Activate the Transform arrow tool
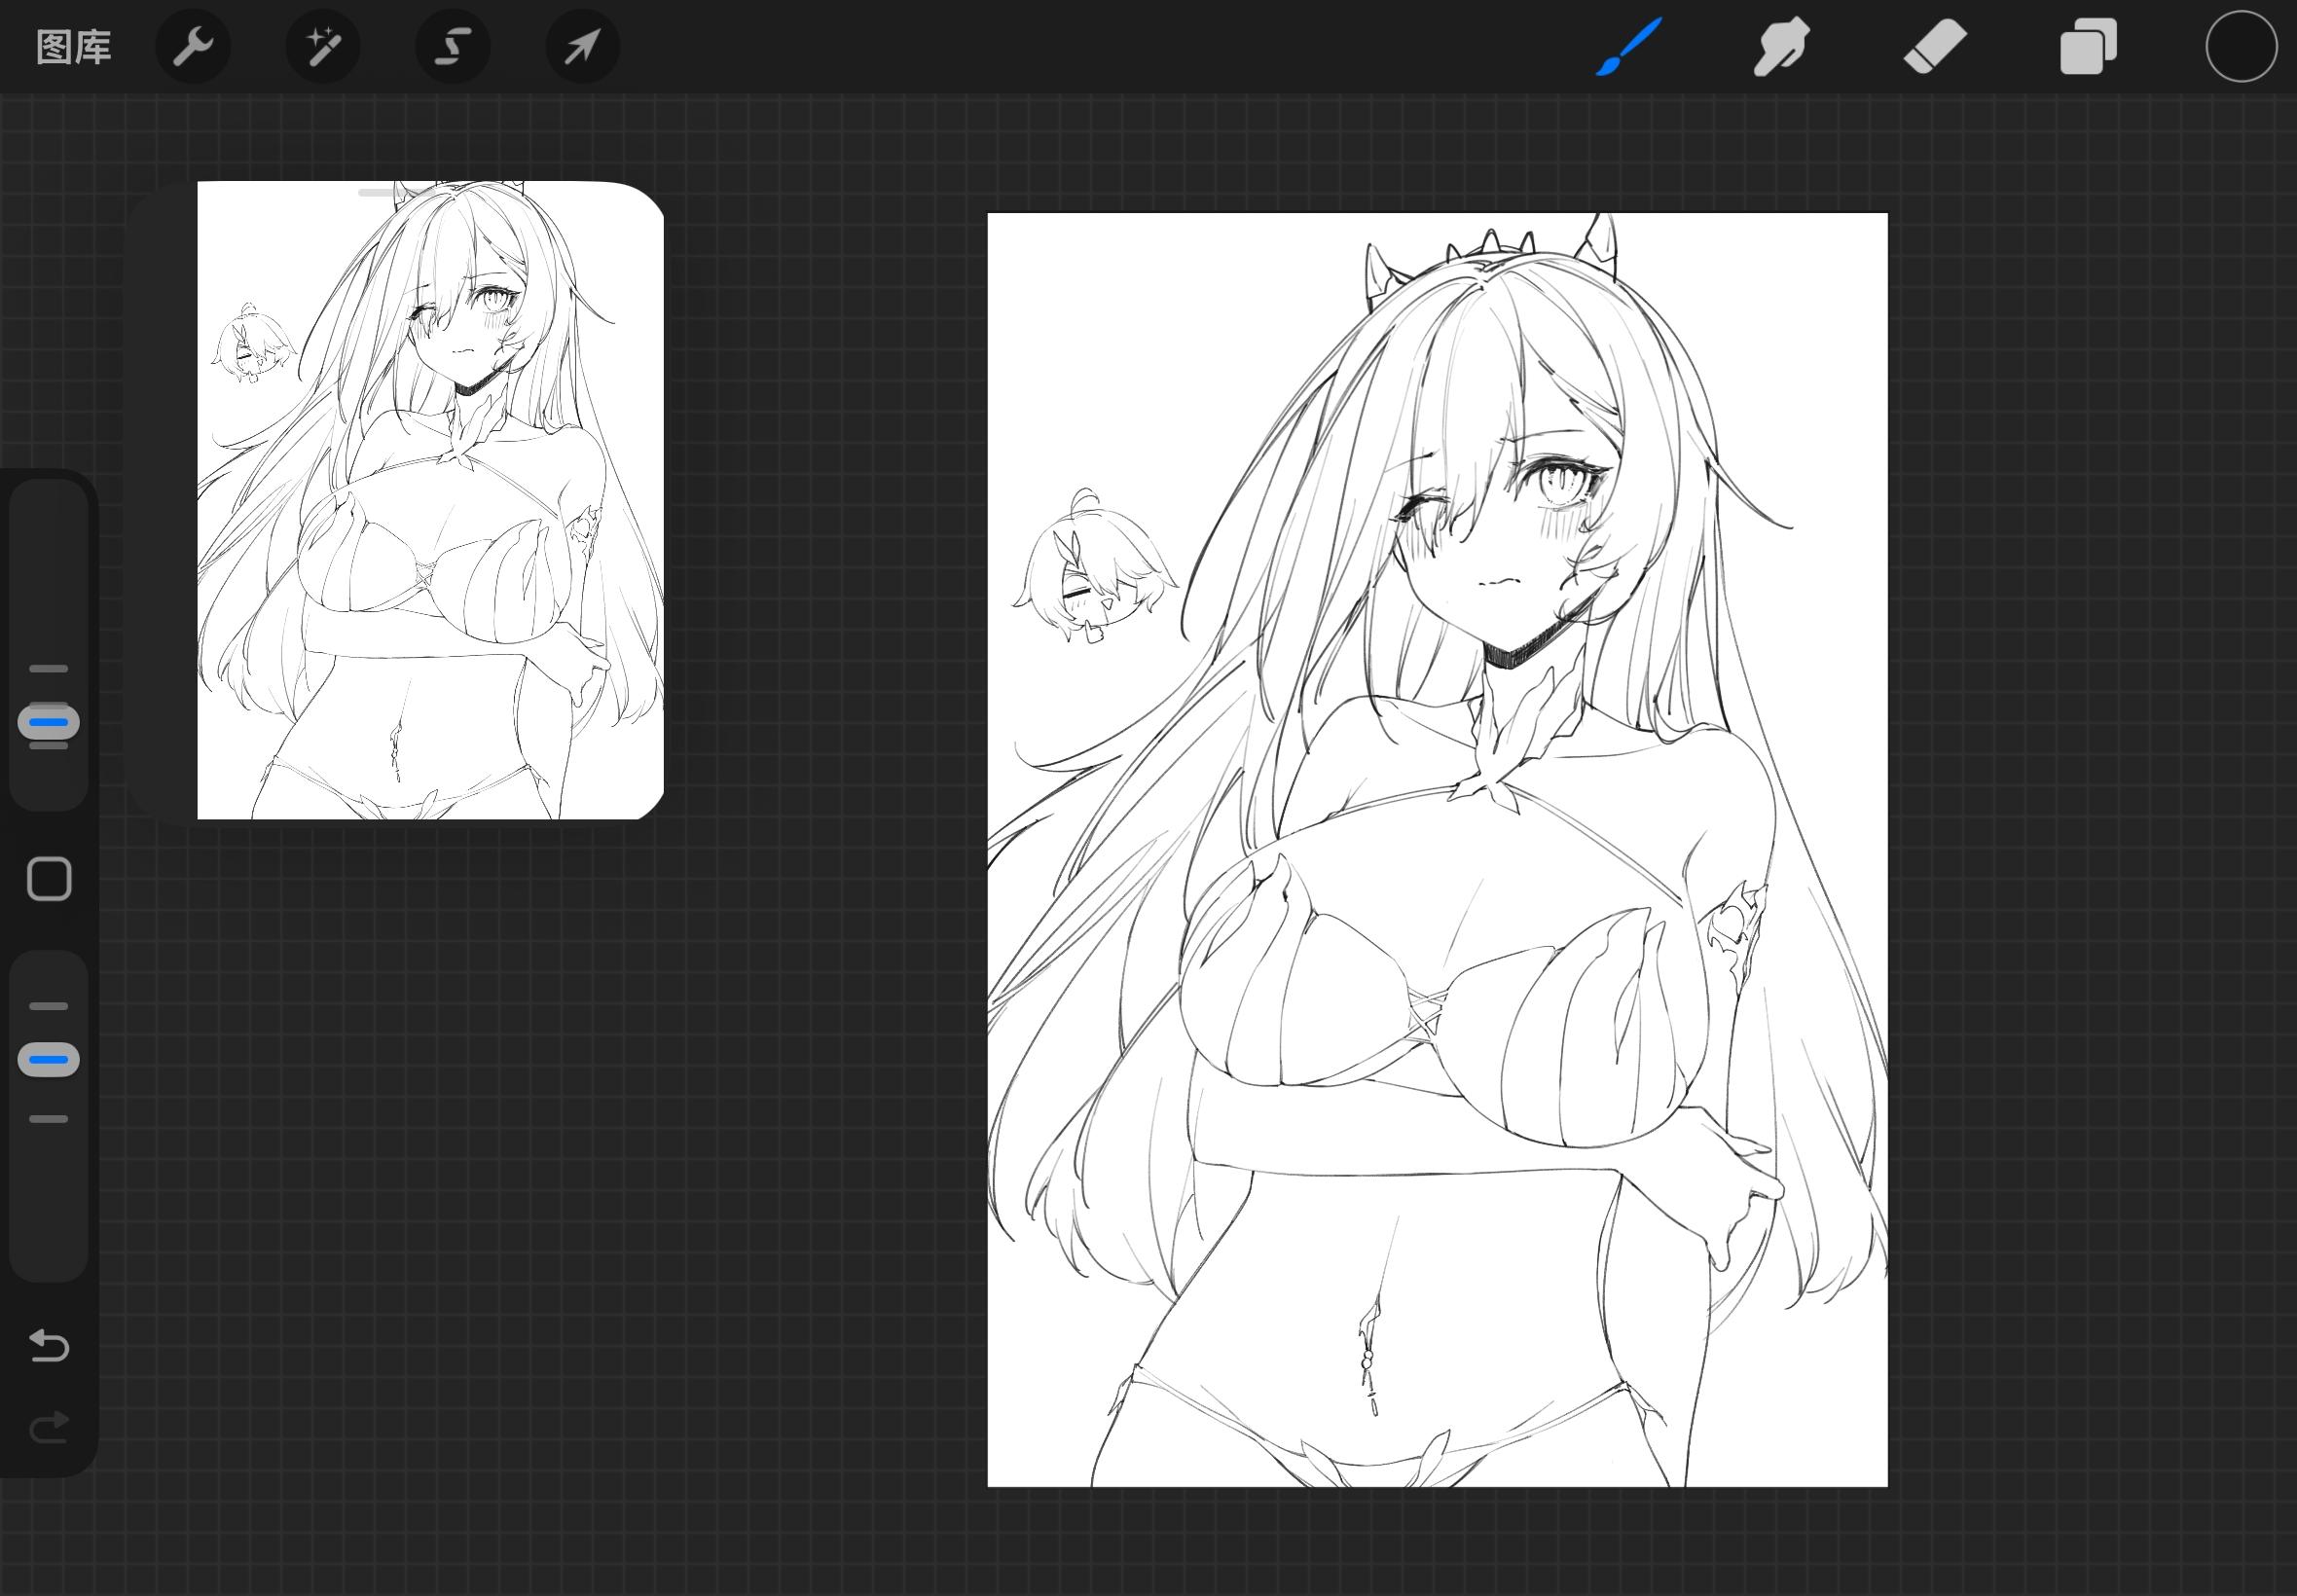 click(582, 47)
